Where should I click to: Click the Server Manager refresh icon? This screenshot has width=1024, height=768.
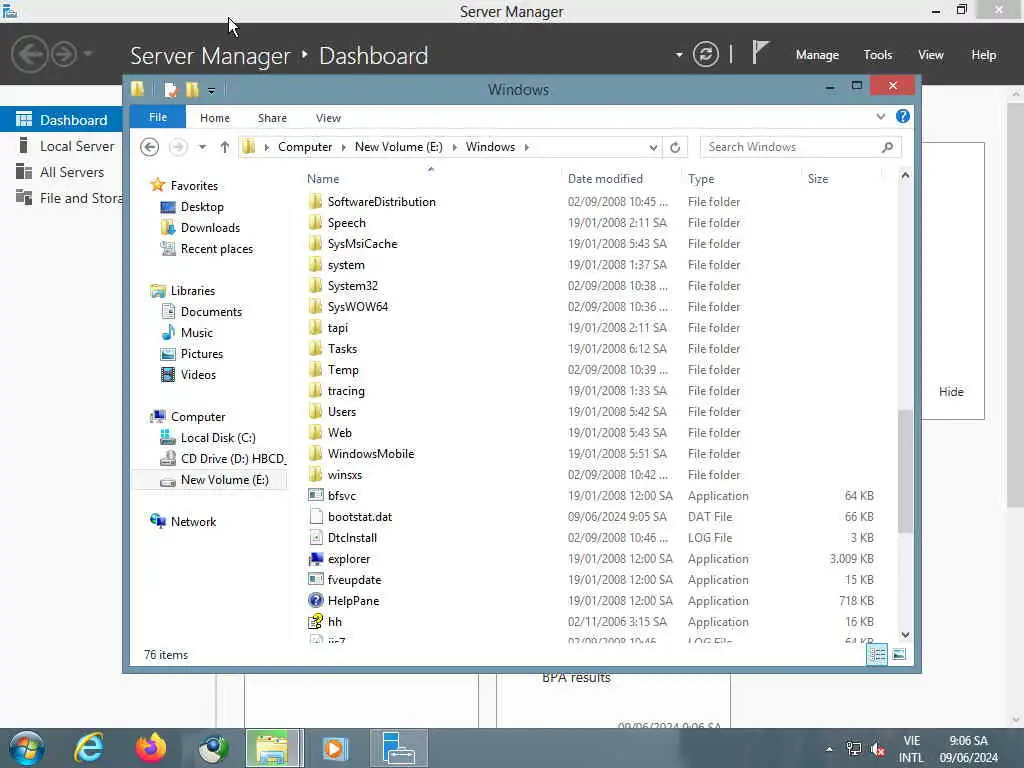click(706, 54)
